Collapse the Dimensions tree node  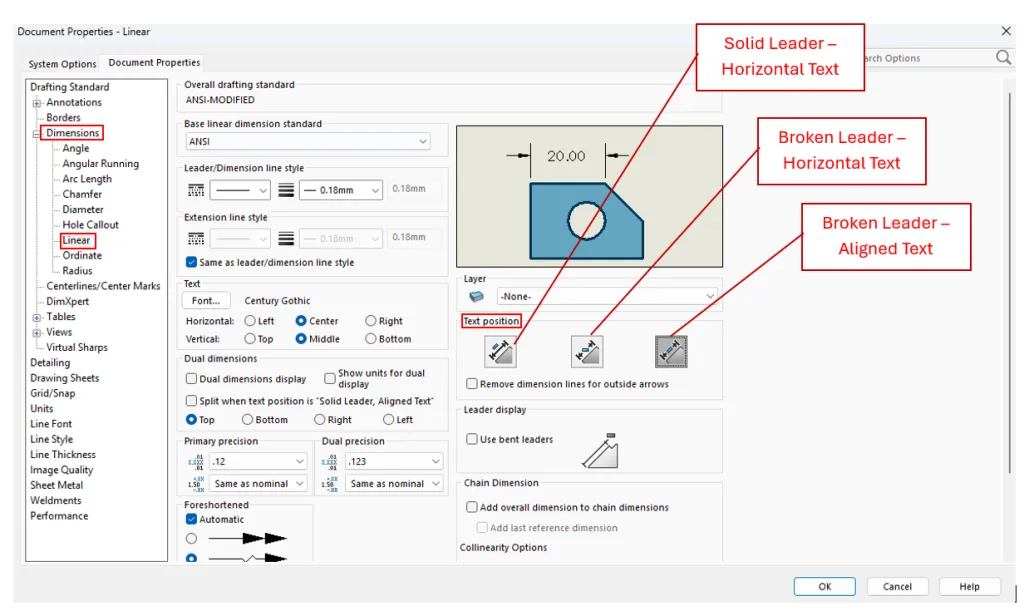37,134
